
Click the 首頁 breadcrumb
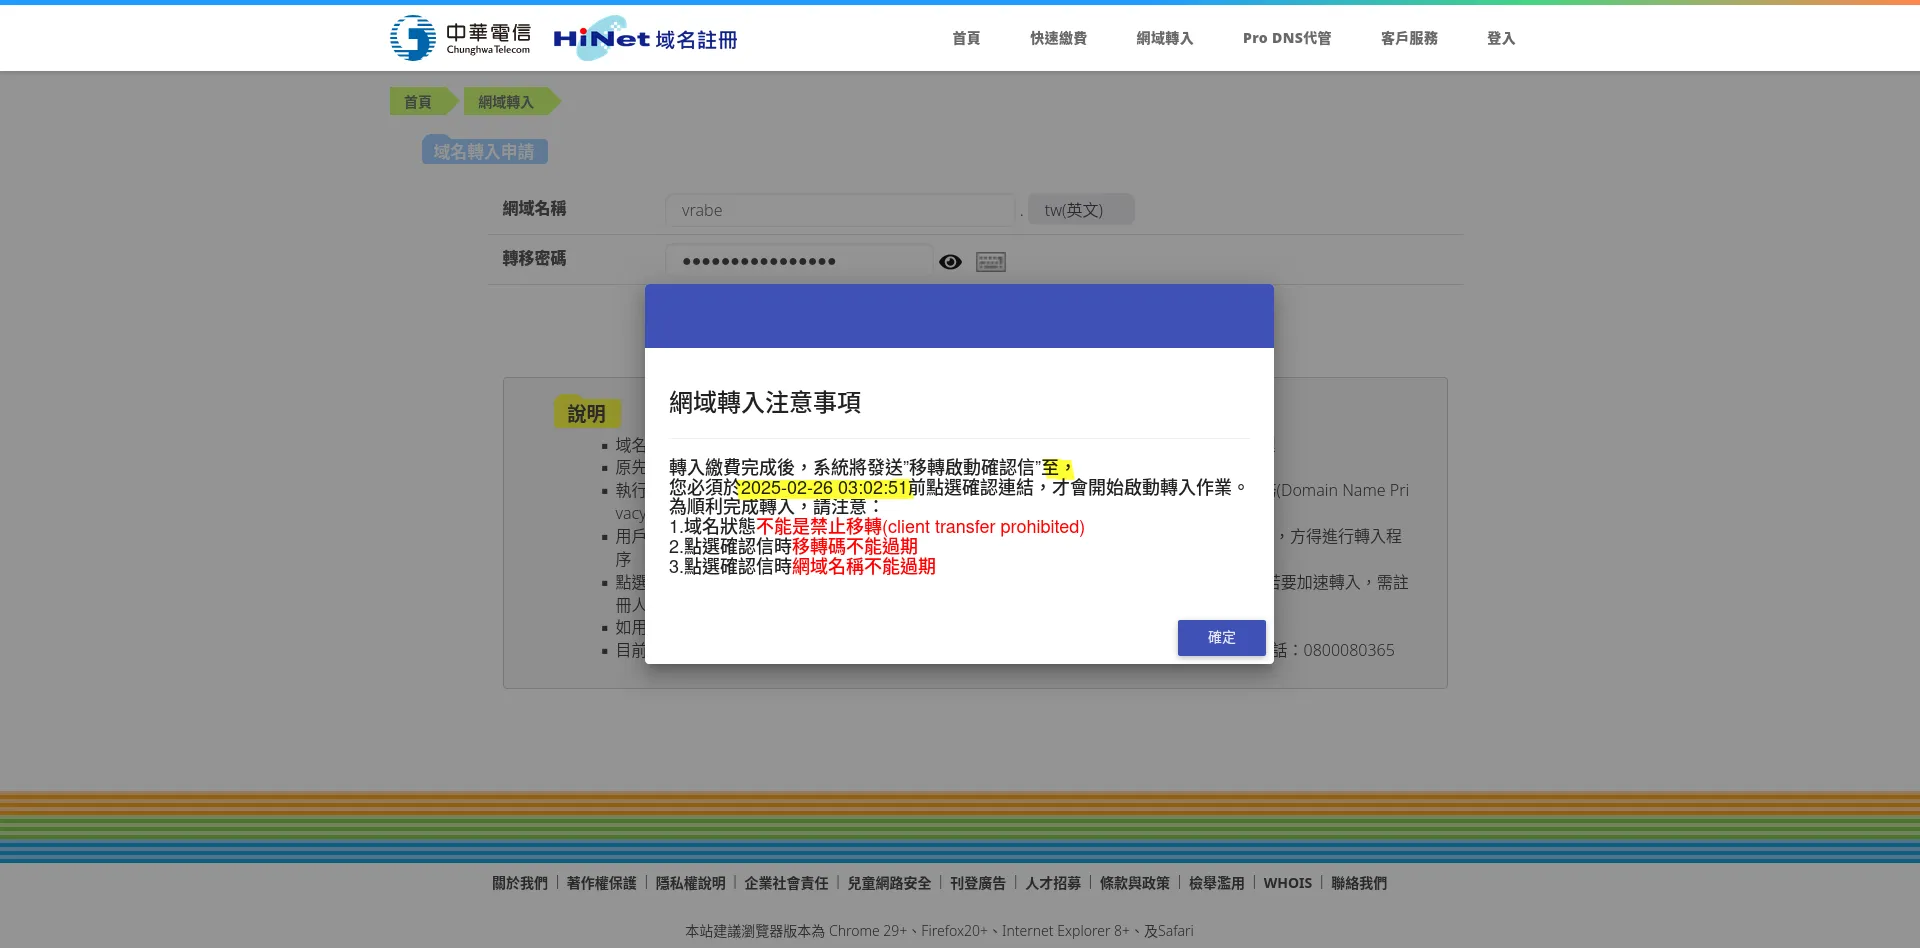click(418, 102)
